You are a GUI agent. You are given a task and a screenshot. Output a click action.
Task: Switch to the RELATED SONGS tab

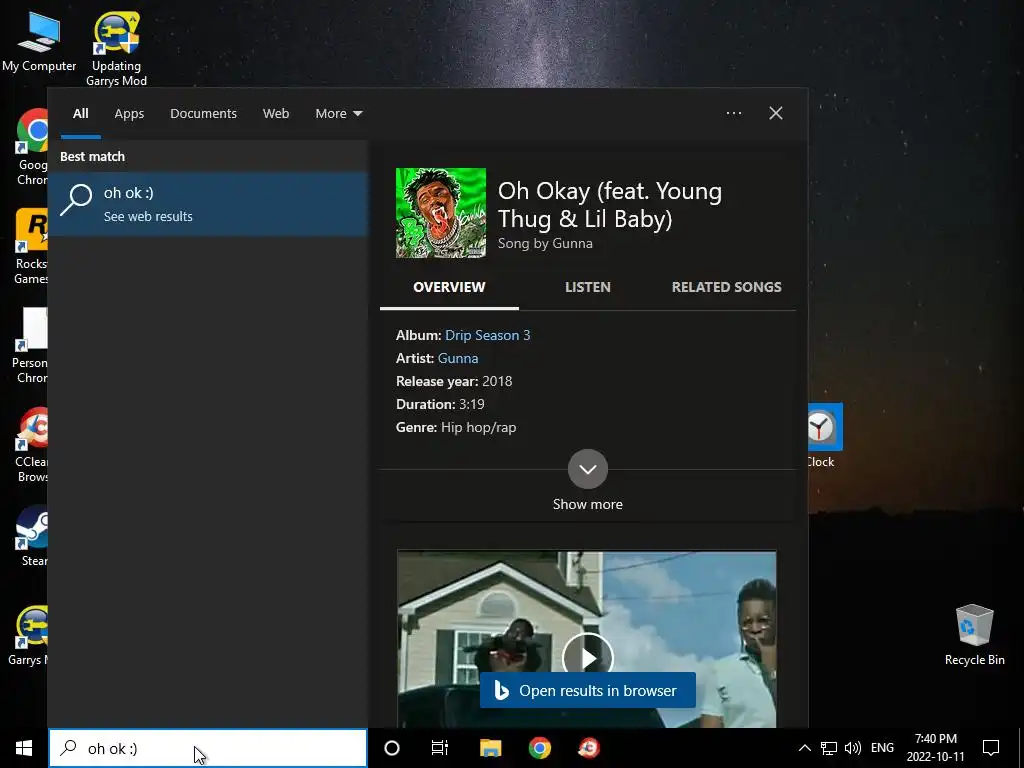727,287
